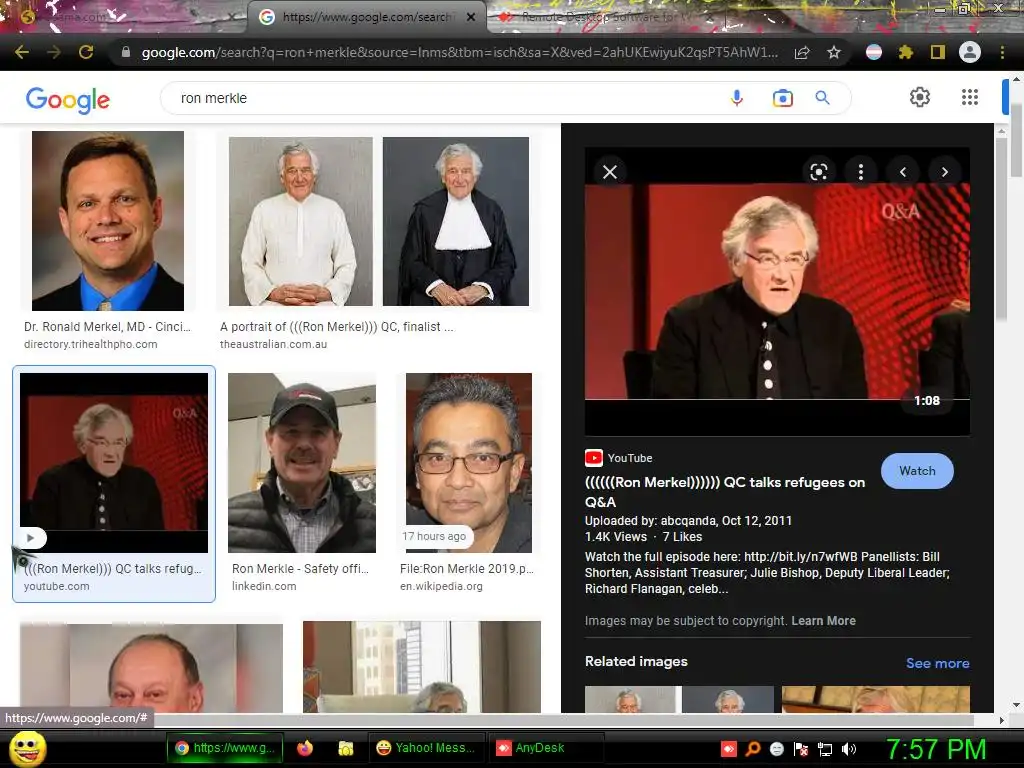Click the site lock icon in address bar

[126, 52]
